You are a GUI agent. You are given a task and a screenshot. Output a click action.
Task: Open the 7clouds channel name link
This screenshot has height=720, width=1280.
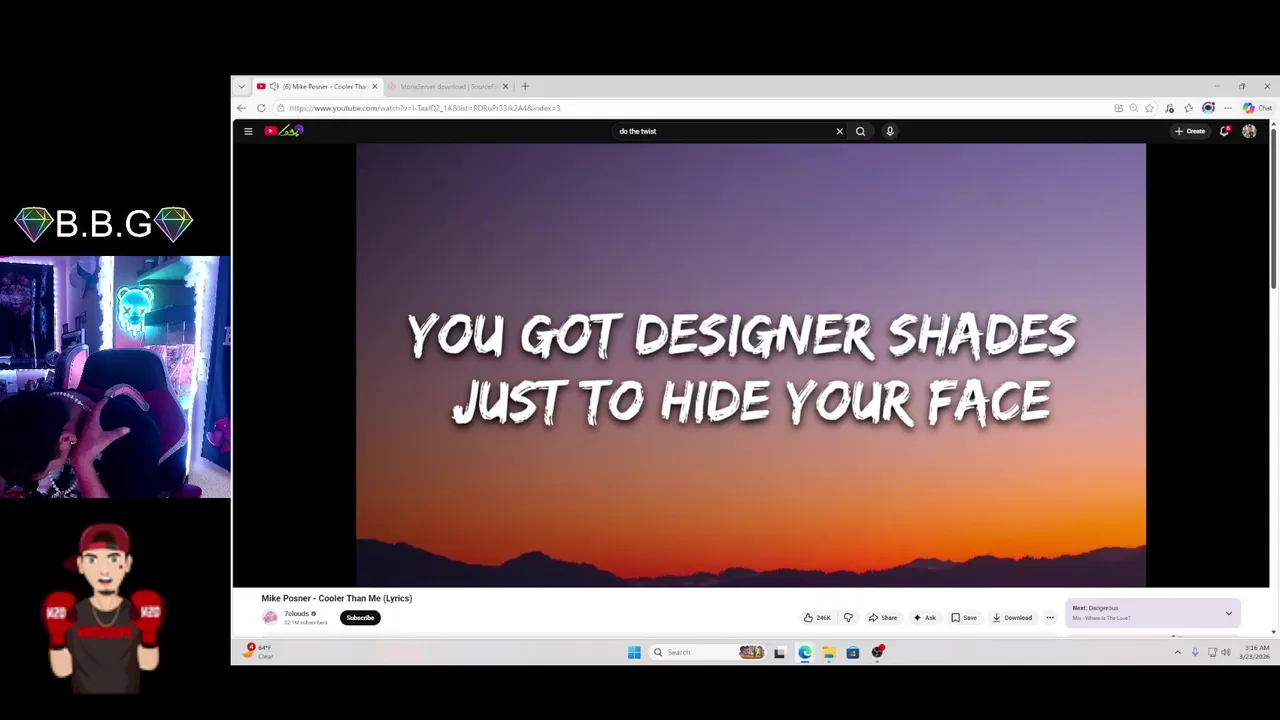(296, 614)
